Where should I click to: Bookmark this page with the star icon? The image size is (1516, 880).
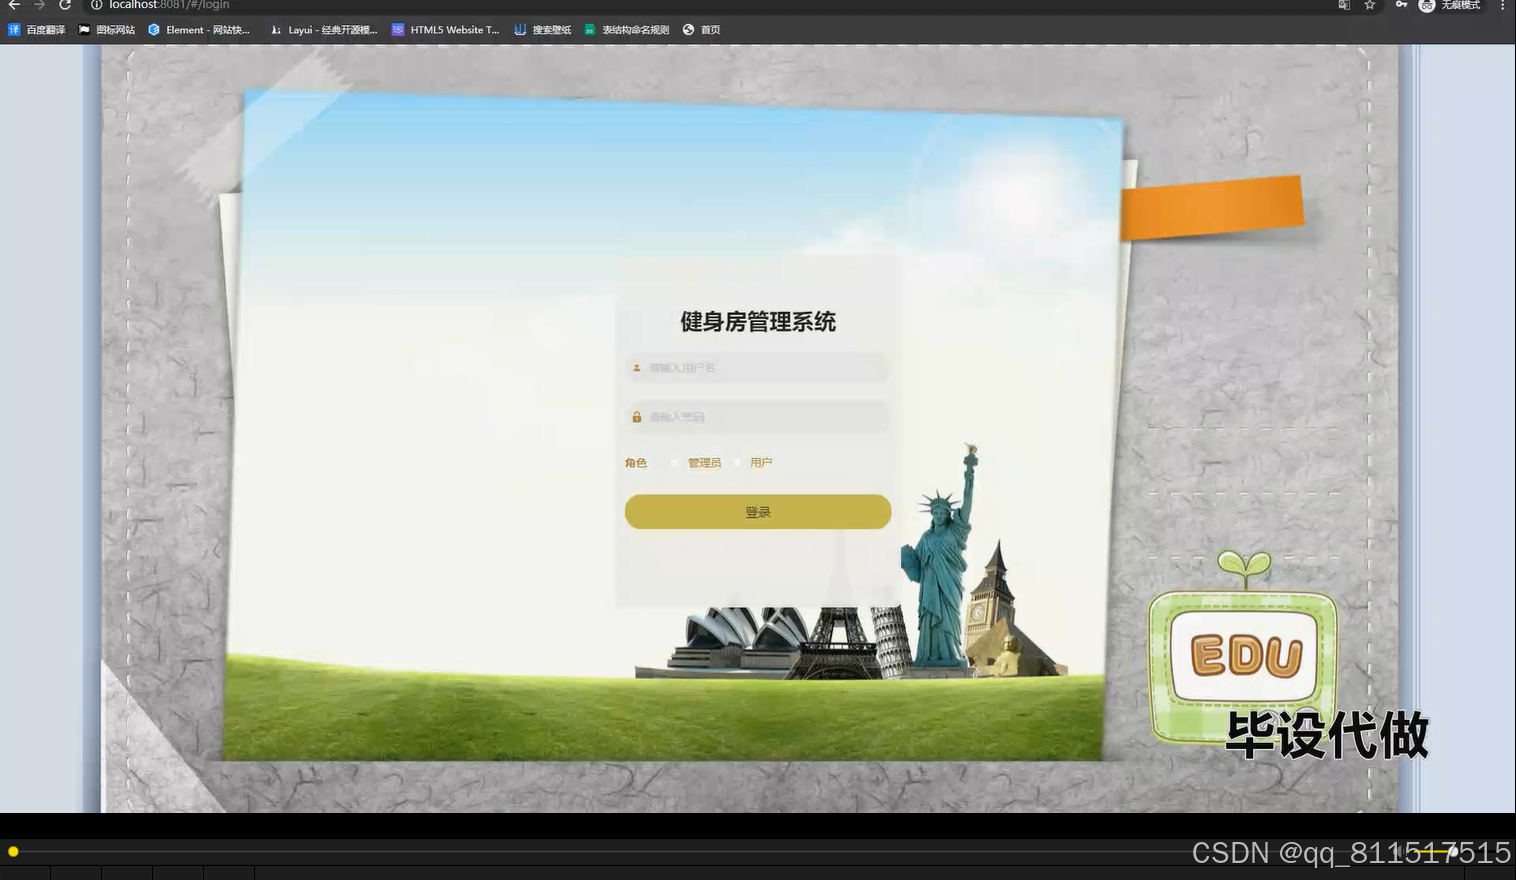pyautogui.click(x=1370, y=5)
